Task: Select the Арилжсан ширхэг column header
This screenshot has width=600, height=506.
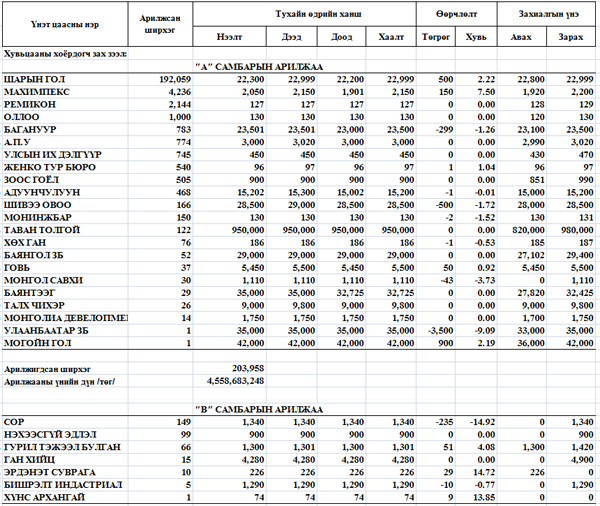Action: click(163, 23)
